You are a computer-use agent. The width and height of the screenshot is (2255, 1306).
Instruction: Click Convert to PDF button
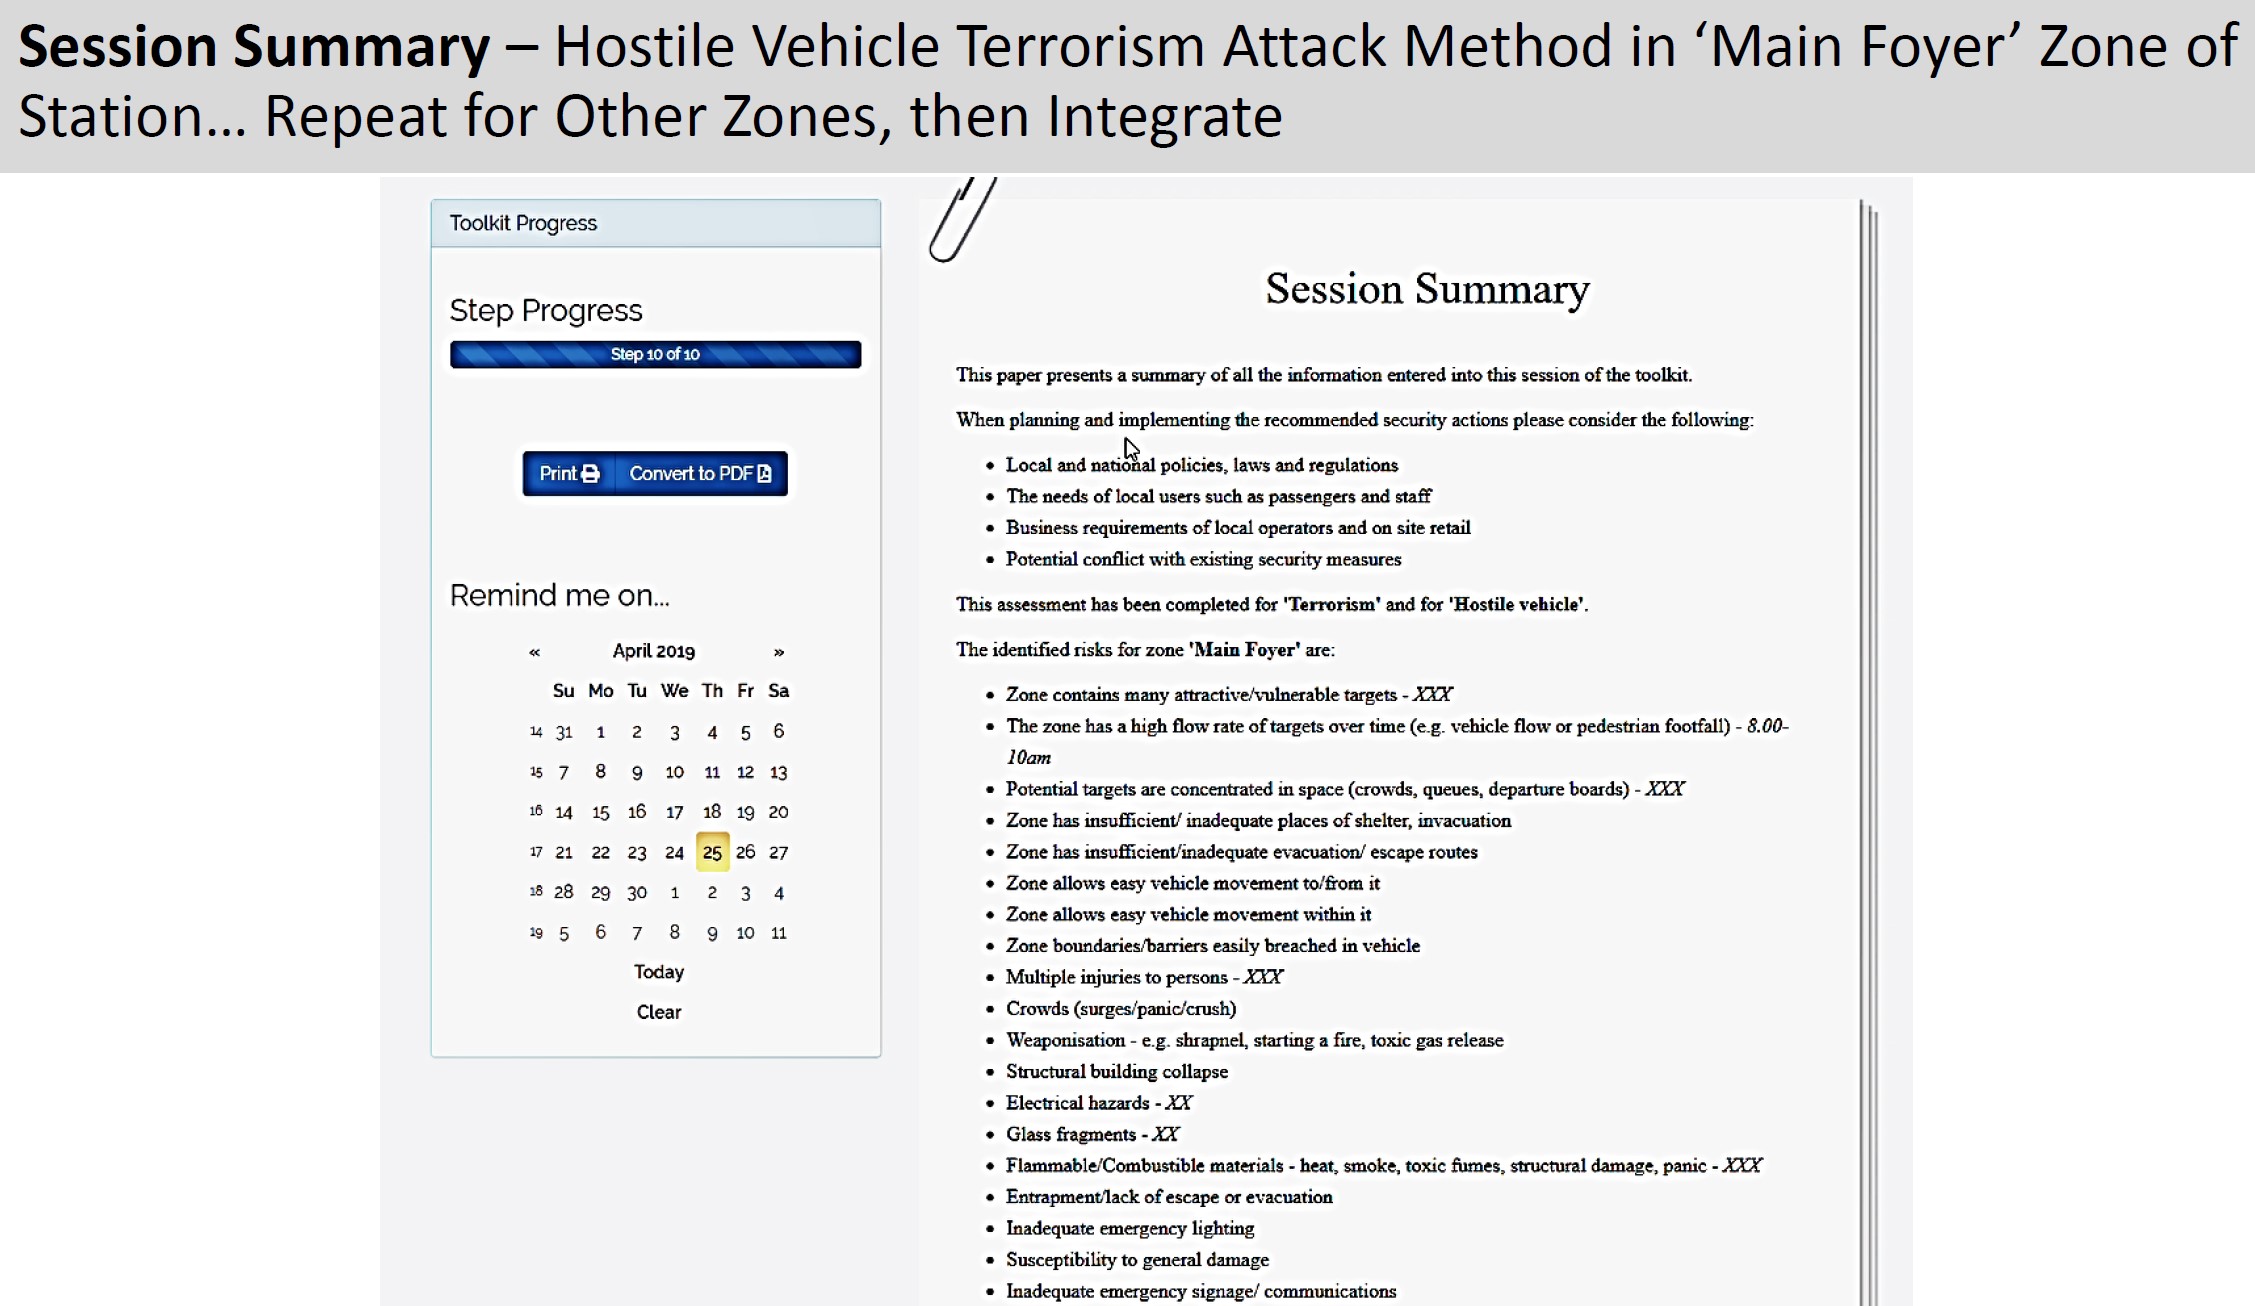coord(700,473)
